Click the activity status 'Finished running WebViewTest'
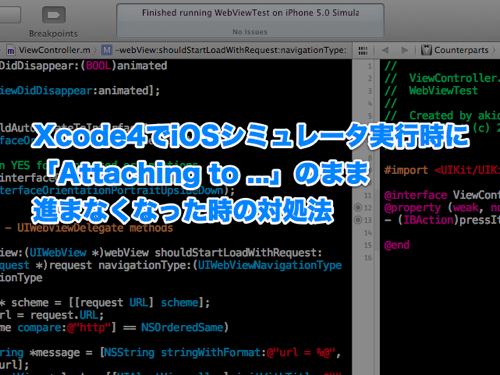500x375 pixels. pos(250,13)
